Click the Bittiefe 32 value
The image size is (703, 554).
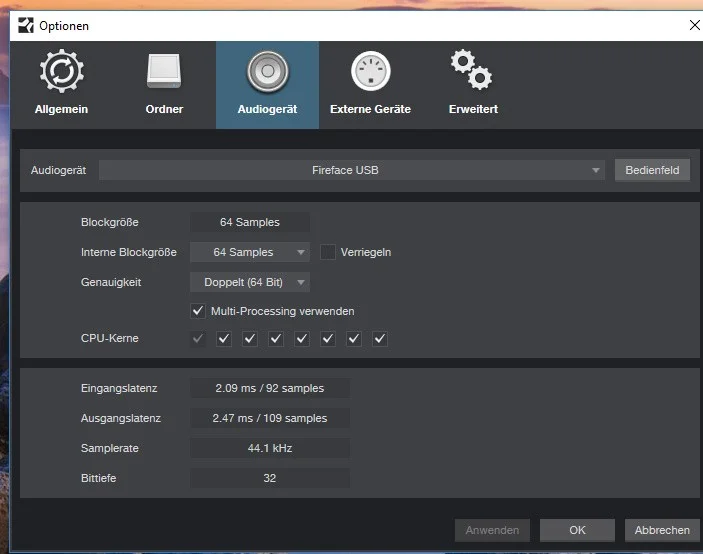(270, 478)
